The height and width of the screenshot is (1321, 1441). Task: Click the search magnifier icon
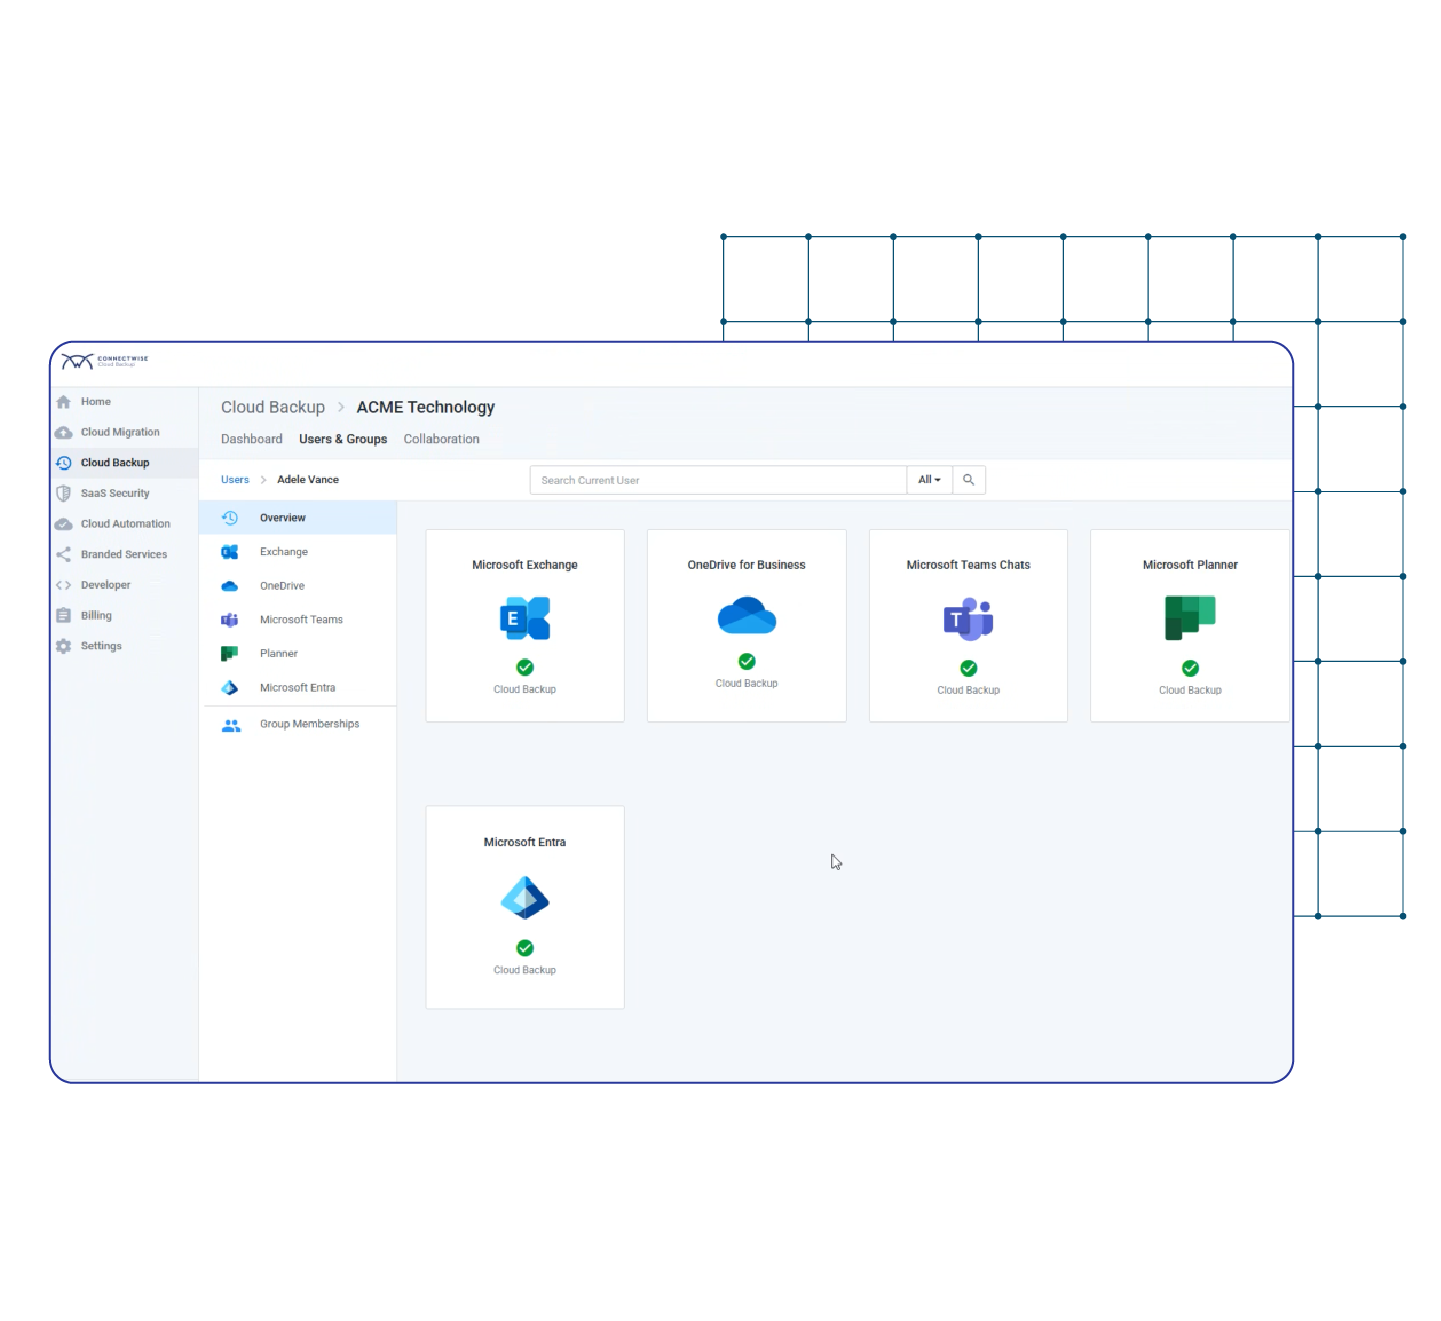coord(968,480)
